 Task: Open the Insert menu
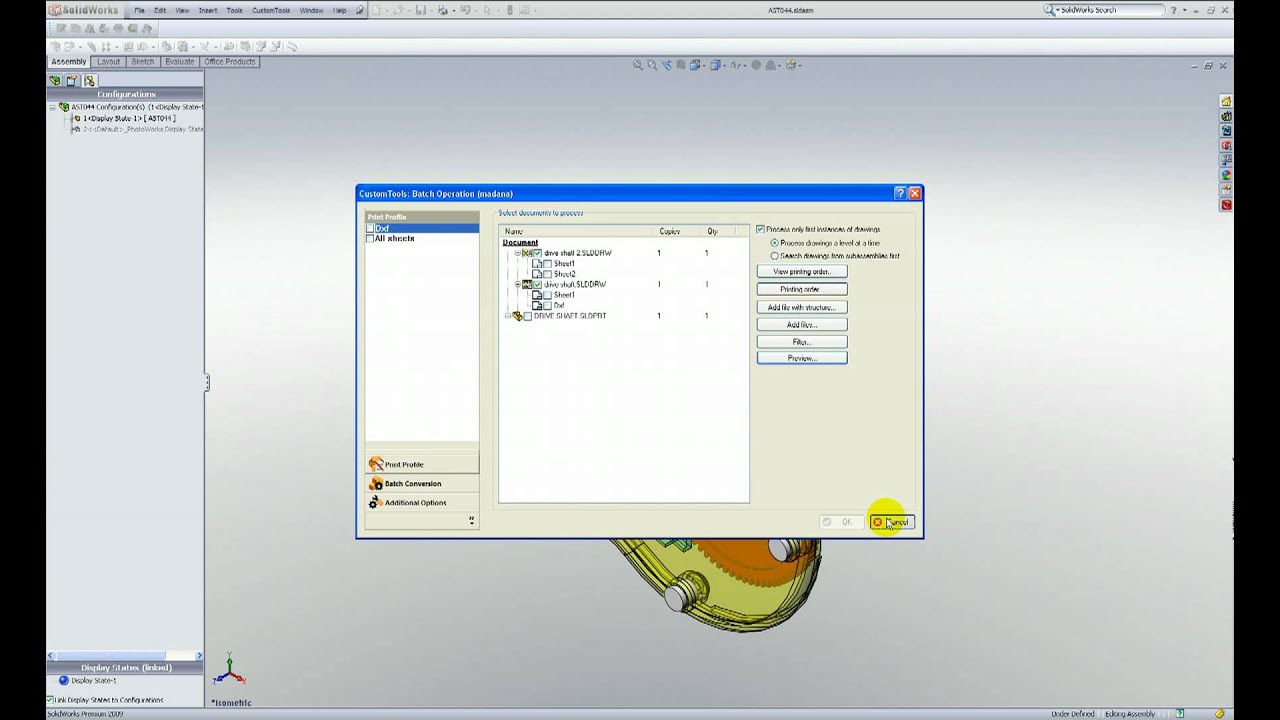pos(207,10)
